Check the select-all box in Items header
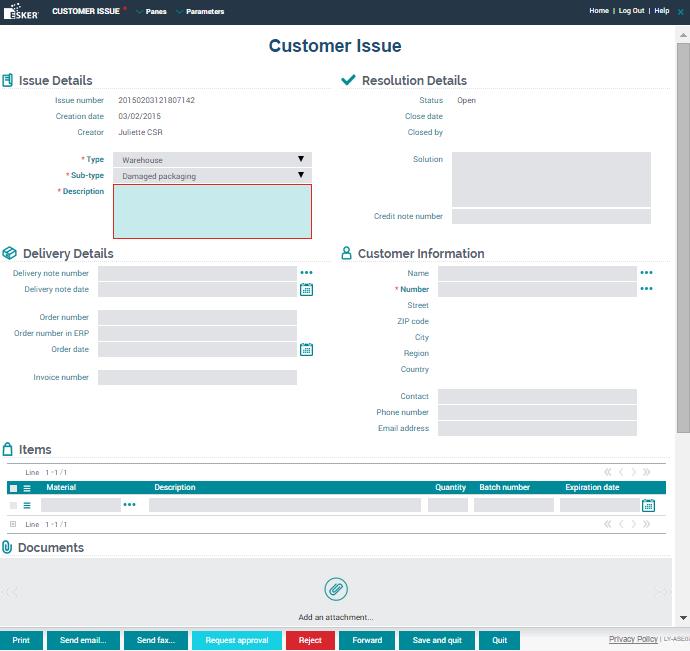690x651 pixels. coord(13,488)
